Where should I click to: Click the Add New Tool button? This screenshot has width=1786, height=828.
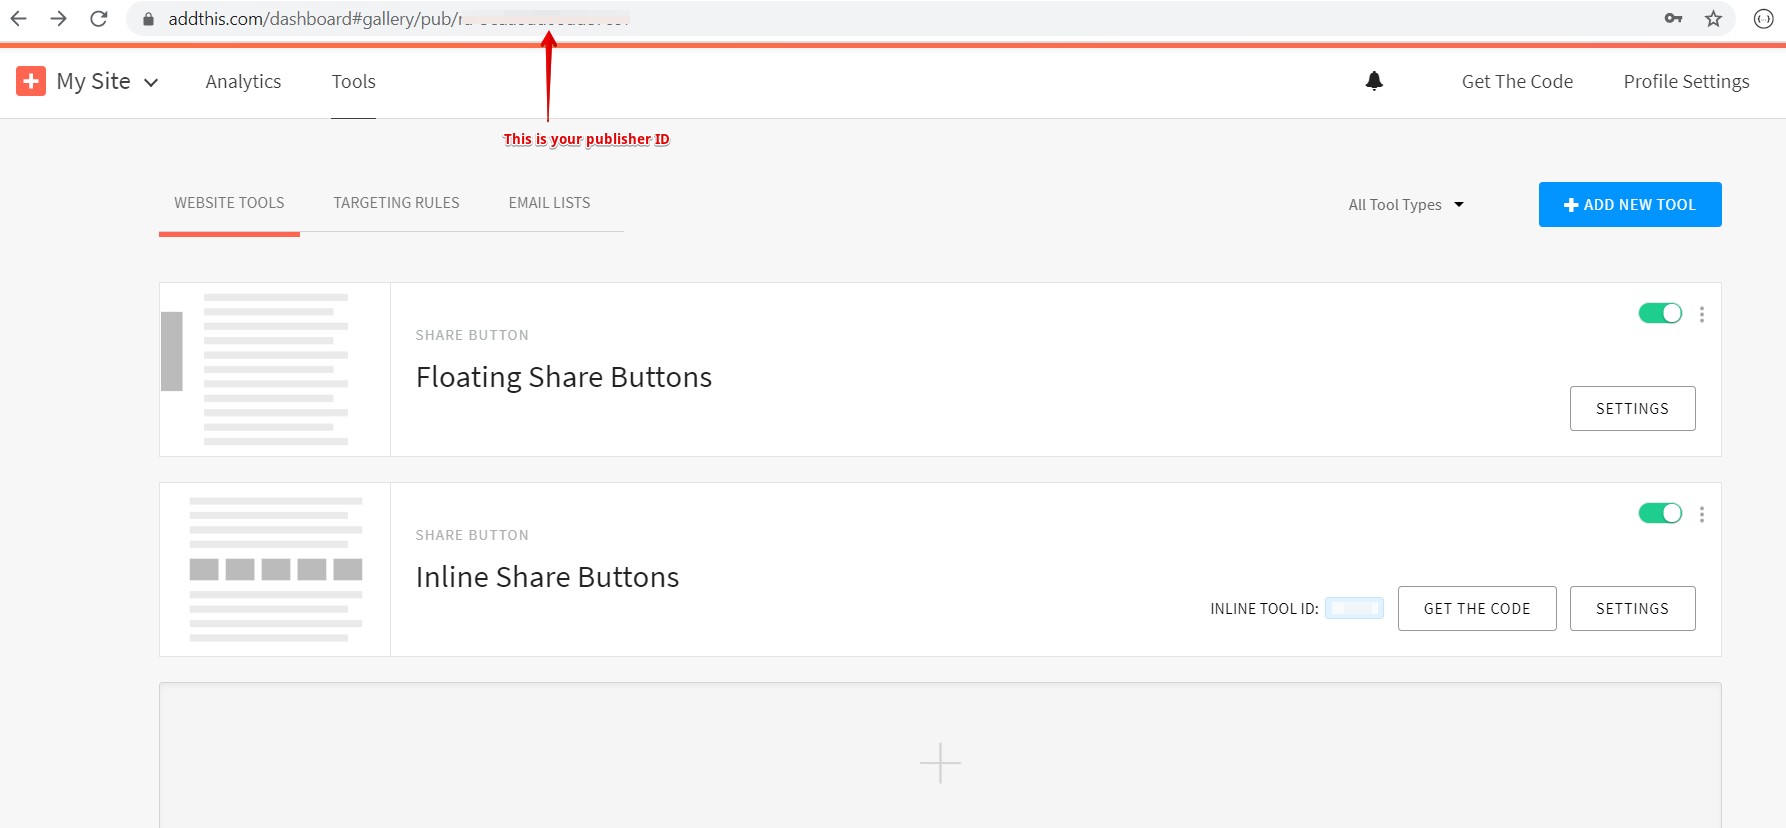pyautogui.click(x=1630, y=204)
